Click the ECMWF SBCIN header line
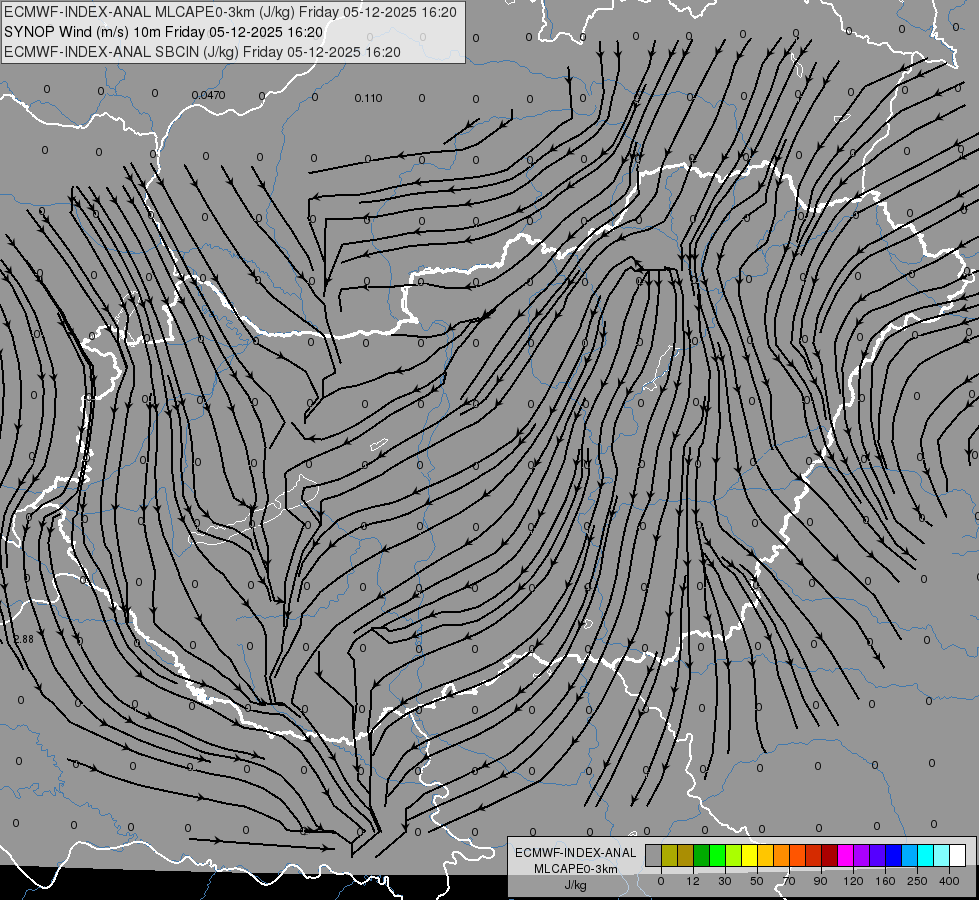Image resolution: width=979 pixels, height=900 pixels. pyautogui.click(x=202, y=52)
